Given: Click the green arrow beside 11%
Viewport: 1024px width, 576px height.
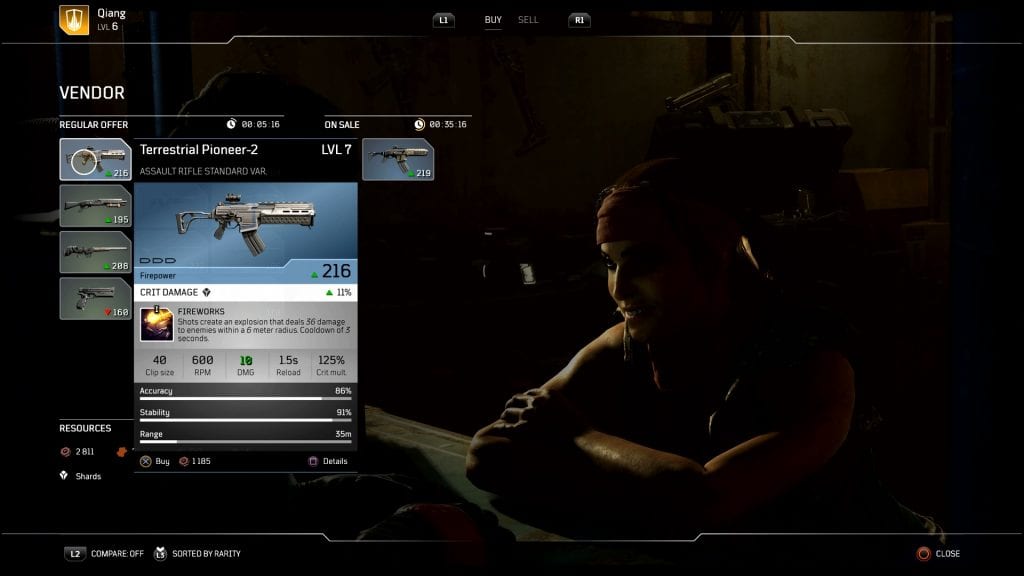Looking at the screenshot, I should [x=329, y=293].
